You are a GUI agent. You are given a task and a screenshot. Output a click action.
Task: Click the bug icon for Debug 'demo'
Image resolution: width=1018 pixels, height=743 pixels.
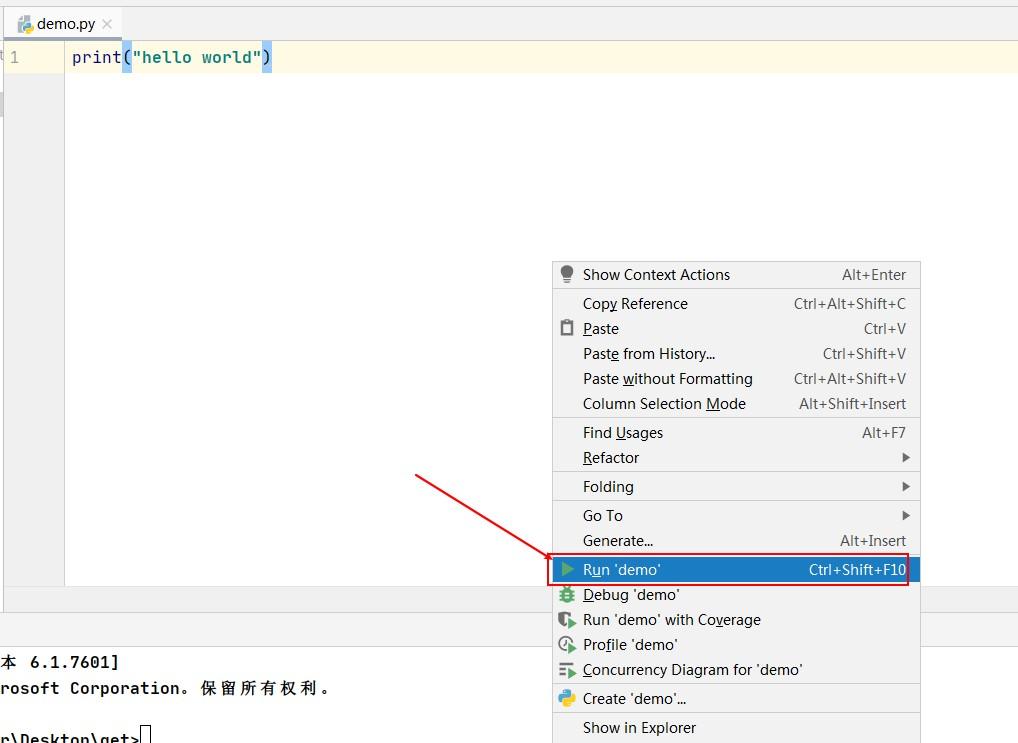click(x=567, y=594)
